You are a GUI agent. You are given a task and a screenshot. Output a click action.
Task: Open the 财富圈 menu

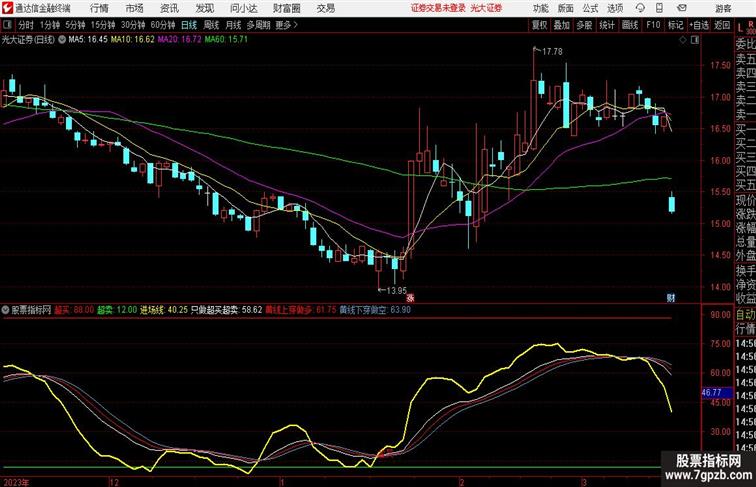(x=286, y=8)
